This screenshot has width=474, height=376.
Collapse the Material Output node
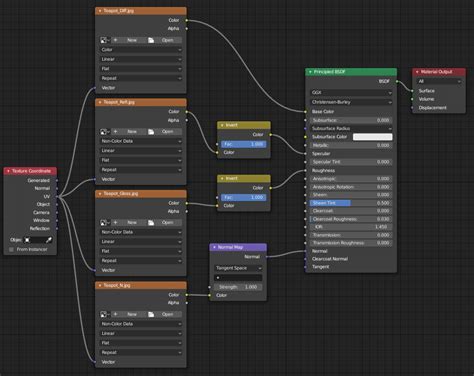(417, 72)
